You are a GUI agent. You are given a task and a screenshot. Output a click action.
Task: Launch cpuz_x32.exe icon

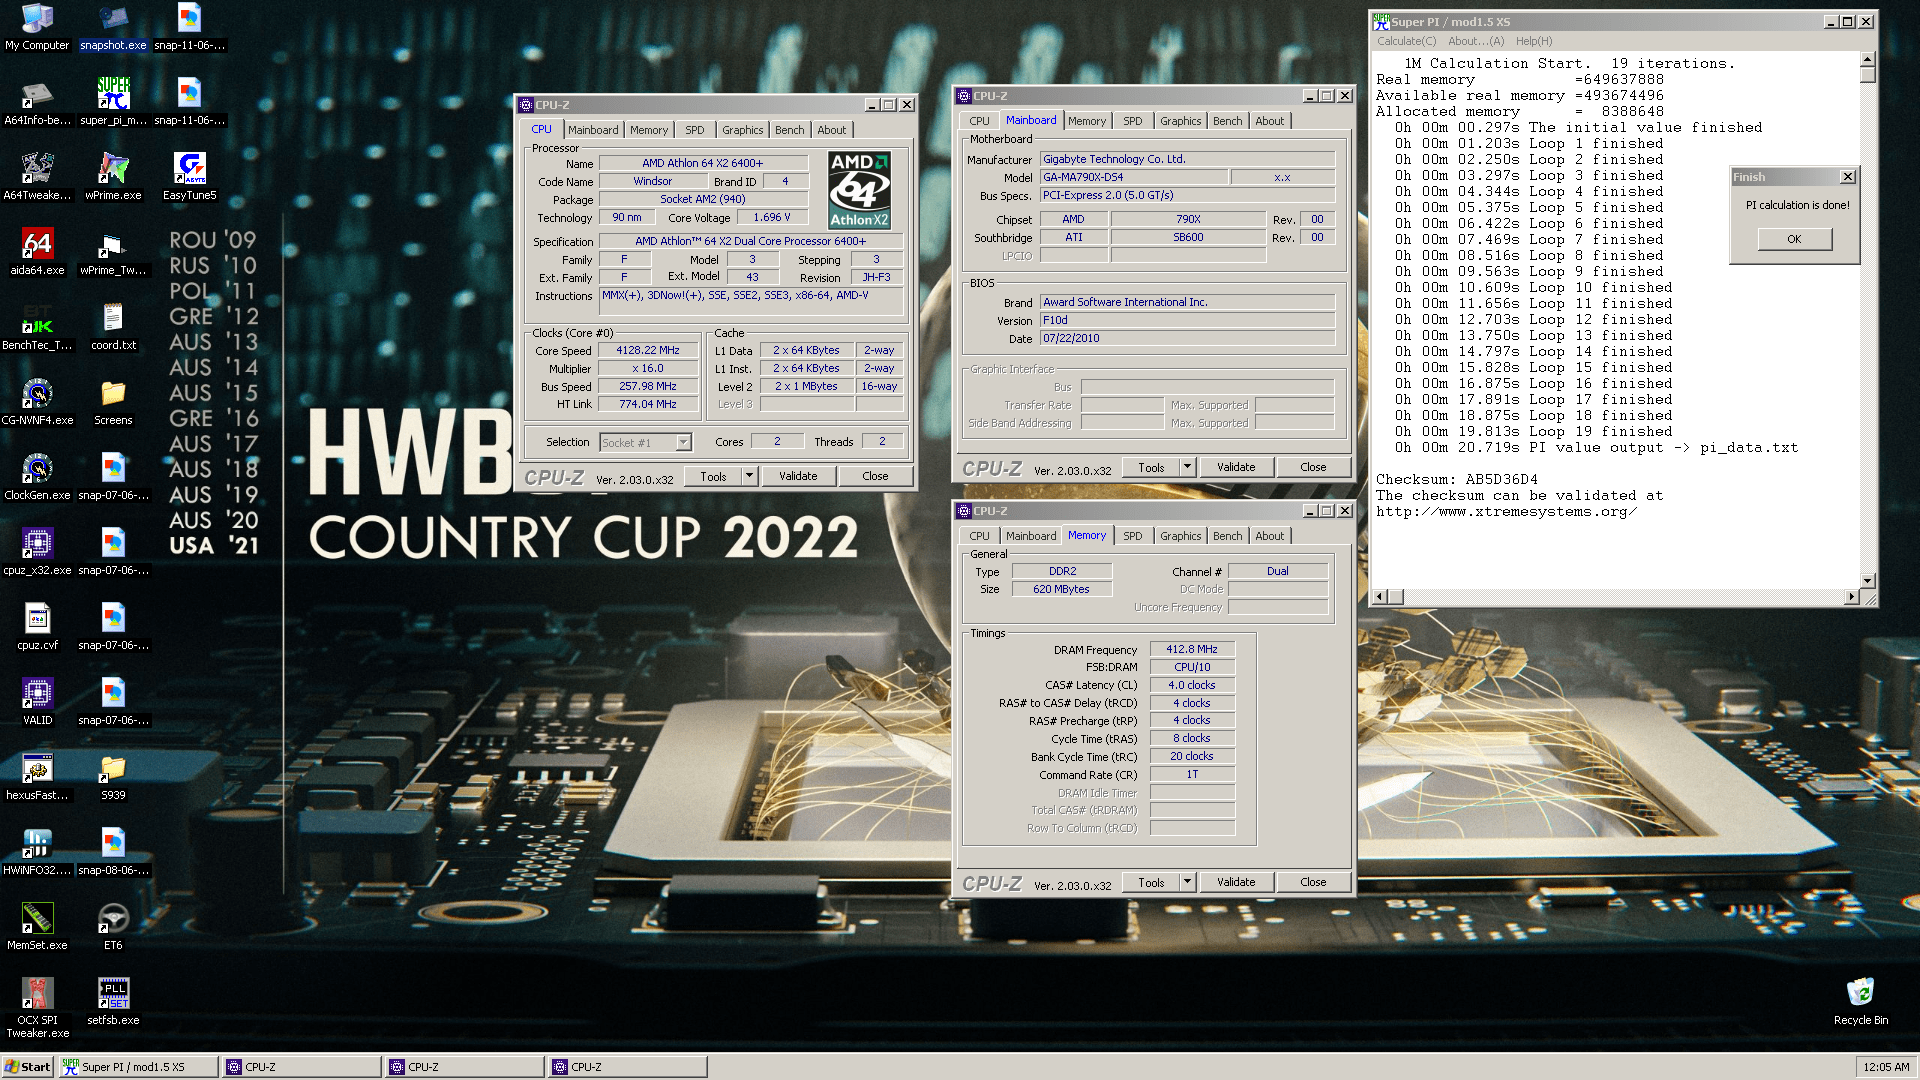[37, 552]
